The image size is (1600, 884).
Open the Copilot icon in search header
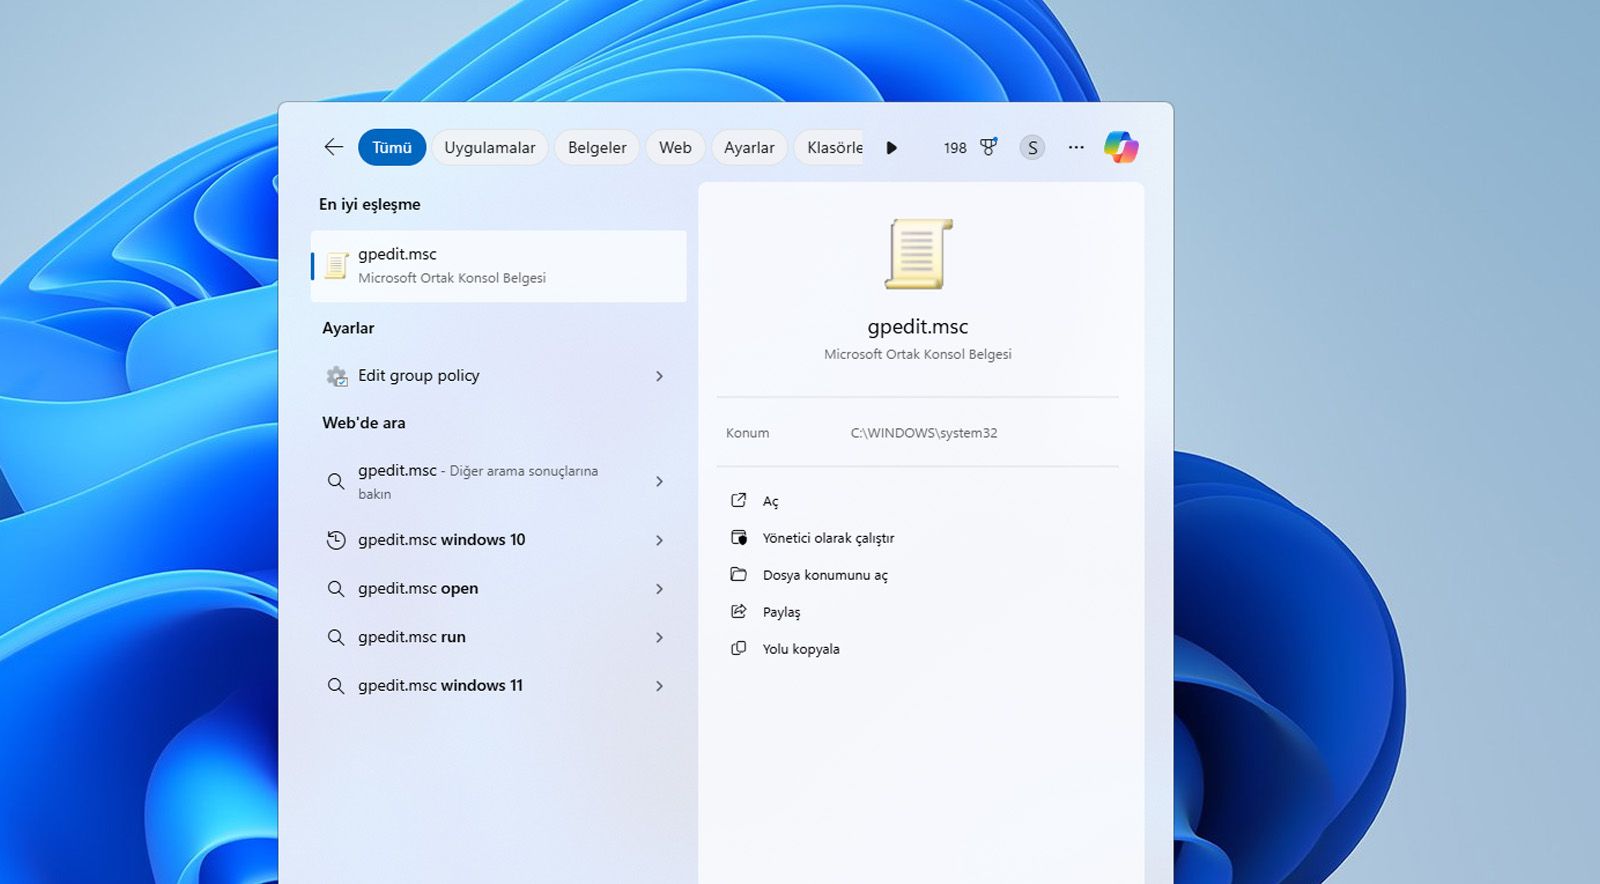[1121, 147]
